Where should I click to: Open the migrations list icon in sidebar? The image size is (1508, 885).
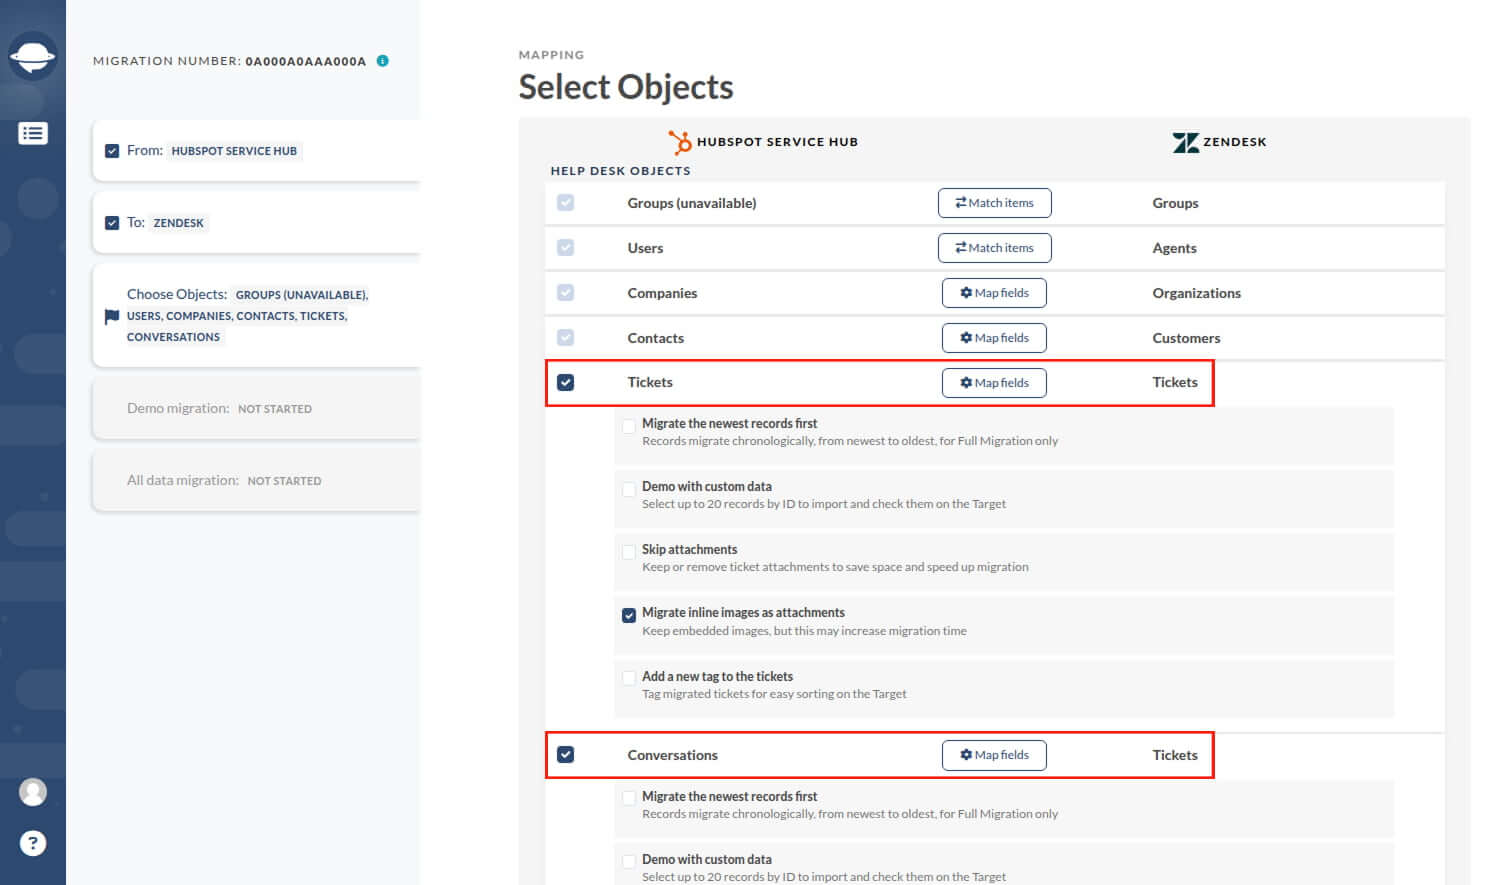33,133
